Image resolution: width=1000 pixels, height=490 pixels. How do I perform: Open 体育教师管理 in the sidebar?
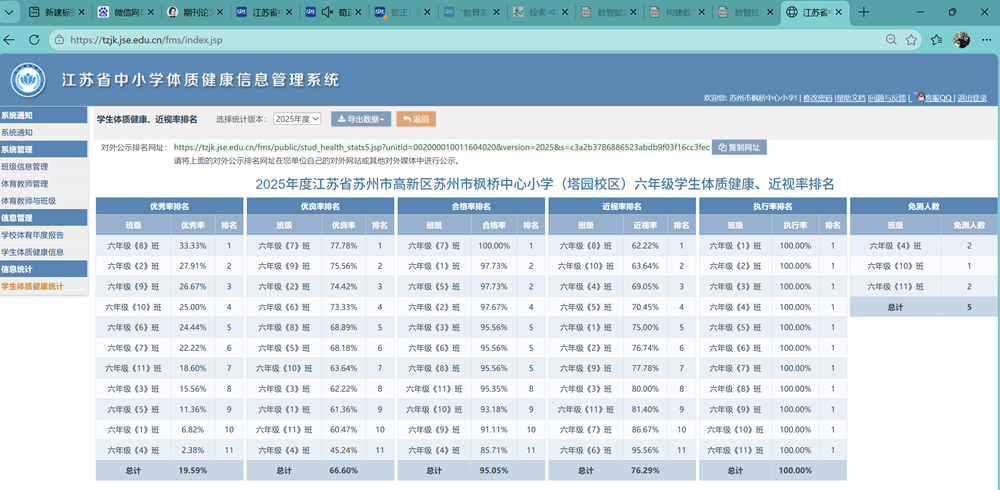[x=25, y=184]
